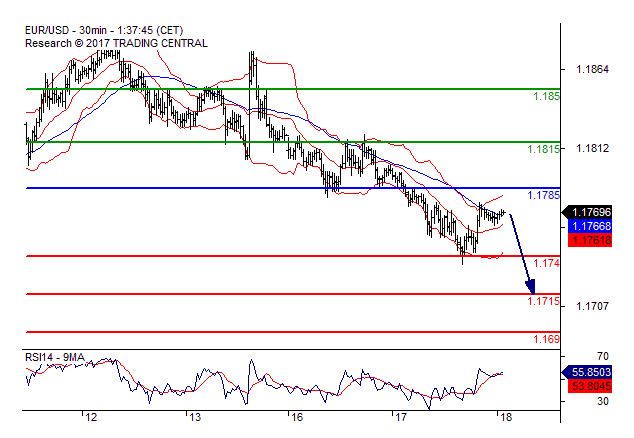This screenshot has width=634, height=438.
Task: Click the red 1.169 support label
Action: pos(547,339)
